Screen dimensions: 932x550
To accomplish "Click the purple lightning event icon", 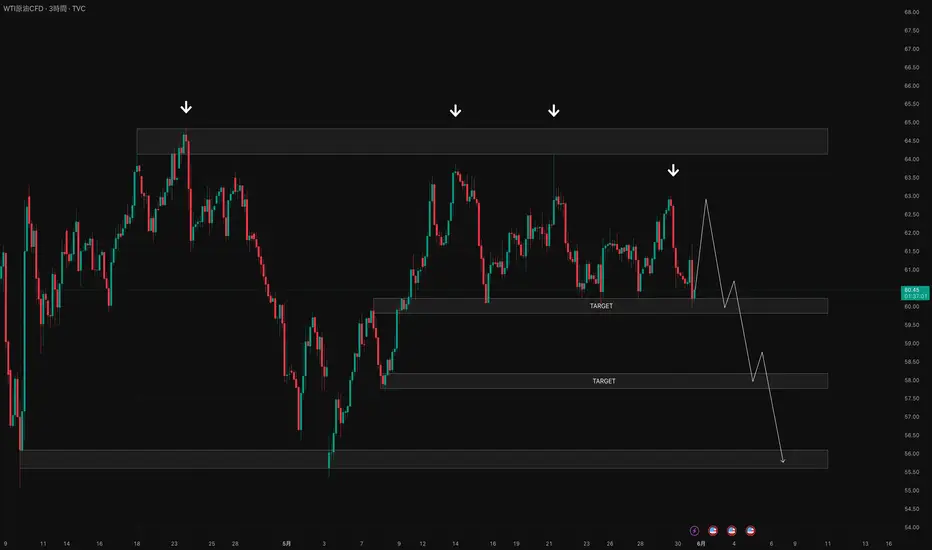I will pyautogui.click(x=695, y=529).
